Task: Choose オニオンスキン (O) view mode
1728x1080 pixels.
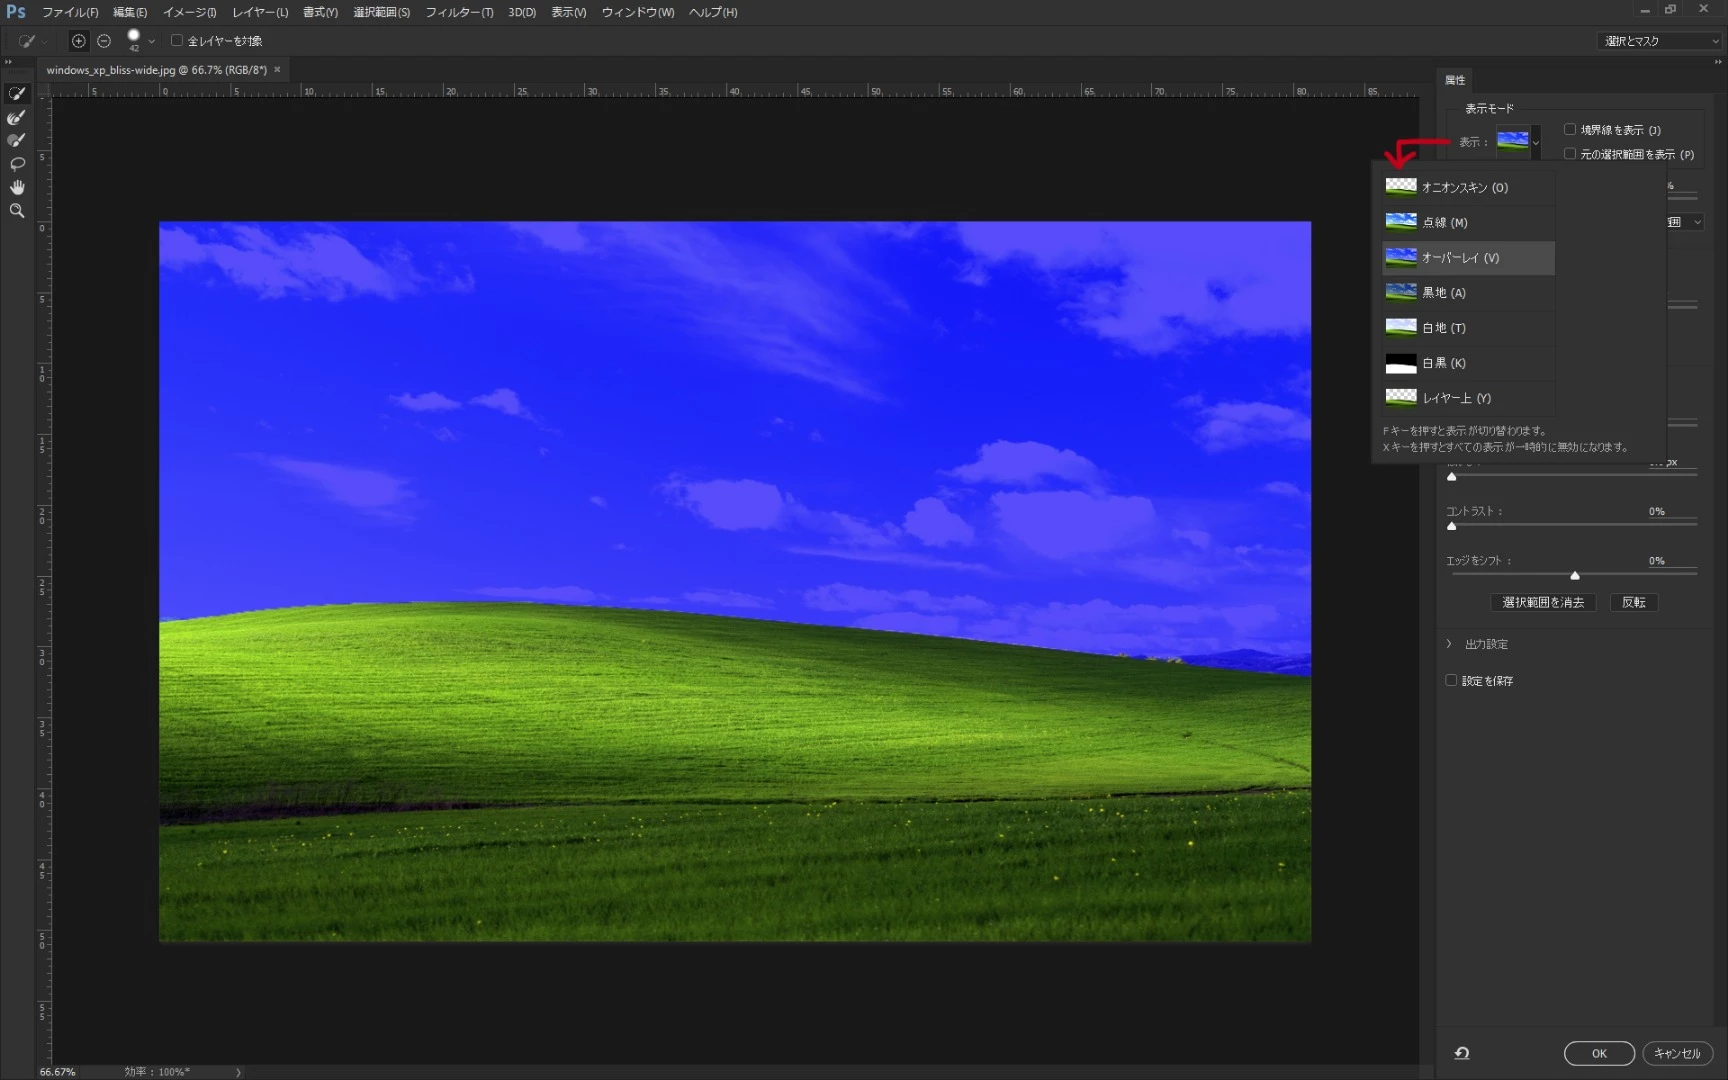Action: pyautogui.click(x=1468, y=187)
